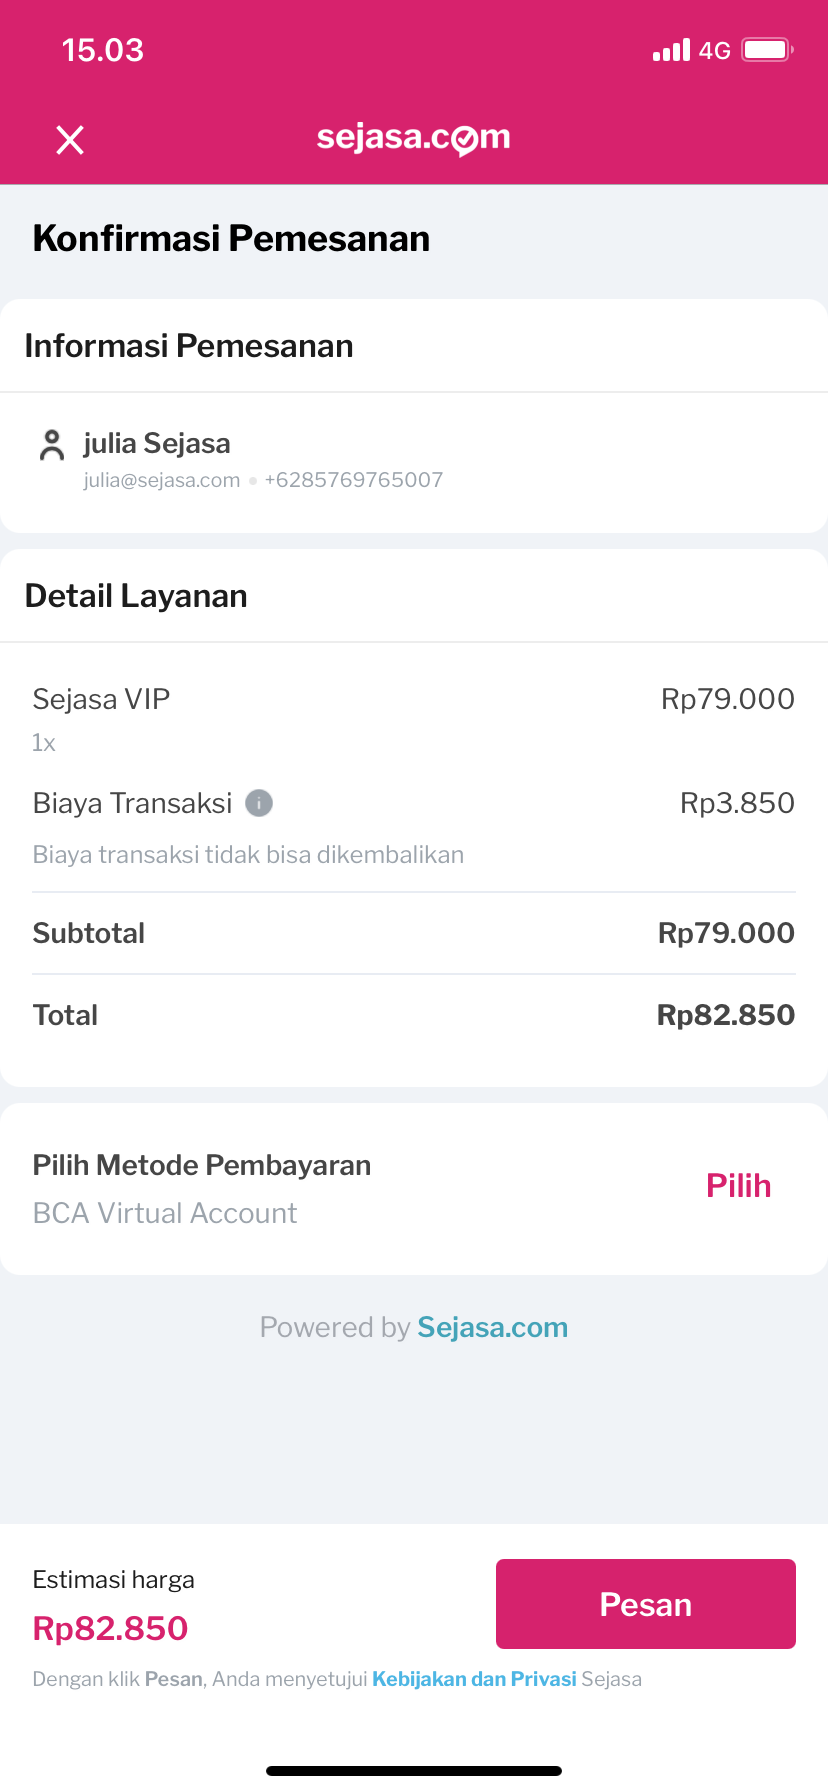Tap the phone number +6285769765007
The image size is (828, 1792).
tap(353, 480)
